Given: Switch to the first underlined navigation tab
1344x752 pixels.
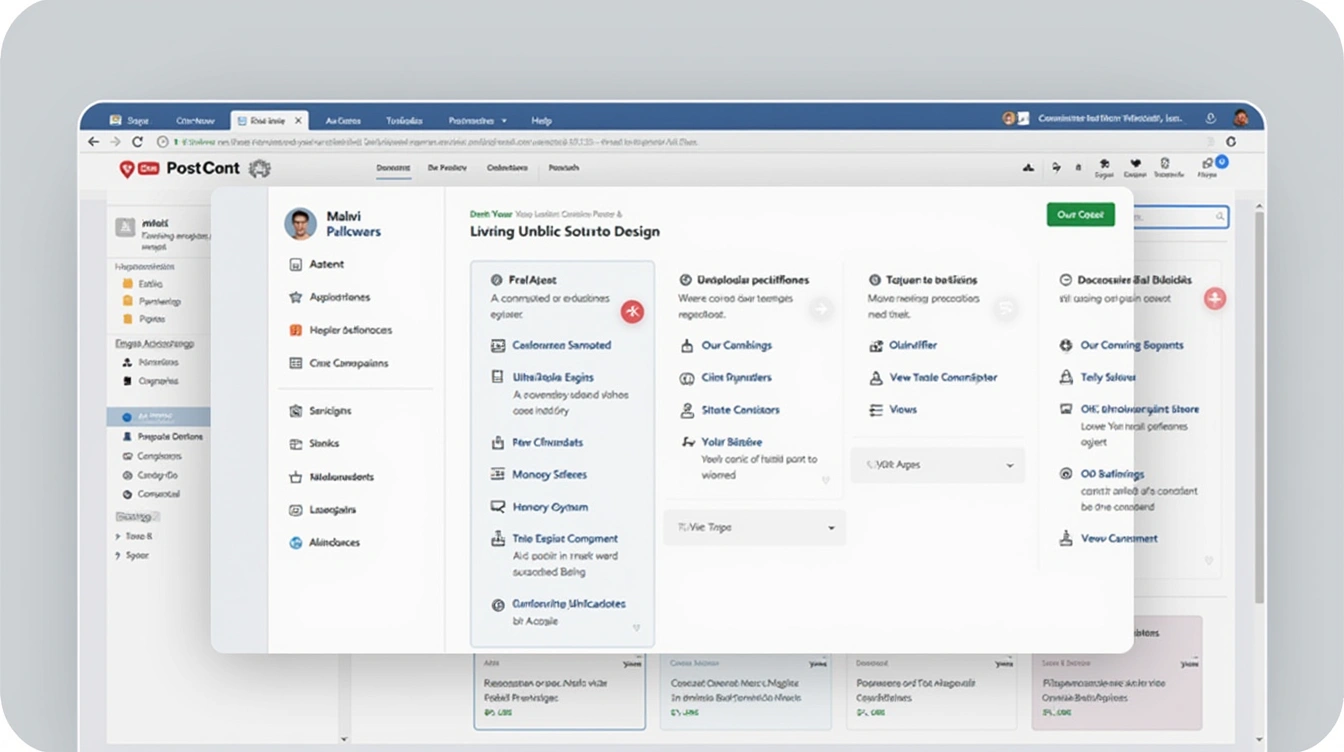Looking at the screenshot, I should point(393,169).
